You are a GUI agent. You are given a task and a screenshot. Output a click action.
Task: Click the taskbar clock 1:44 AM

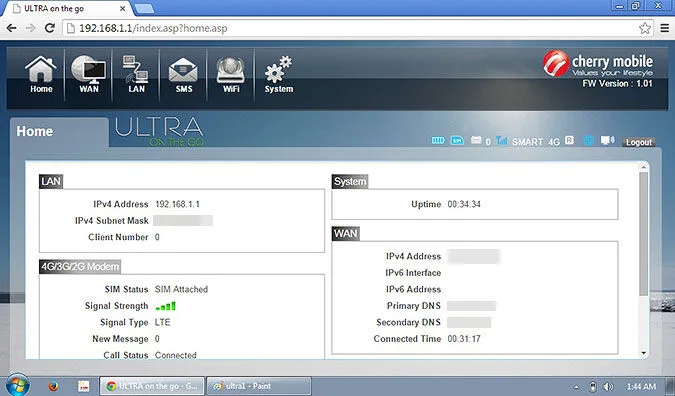[641, 387]
